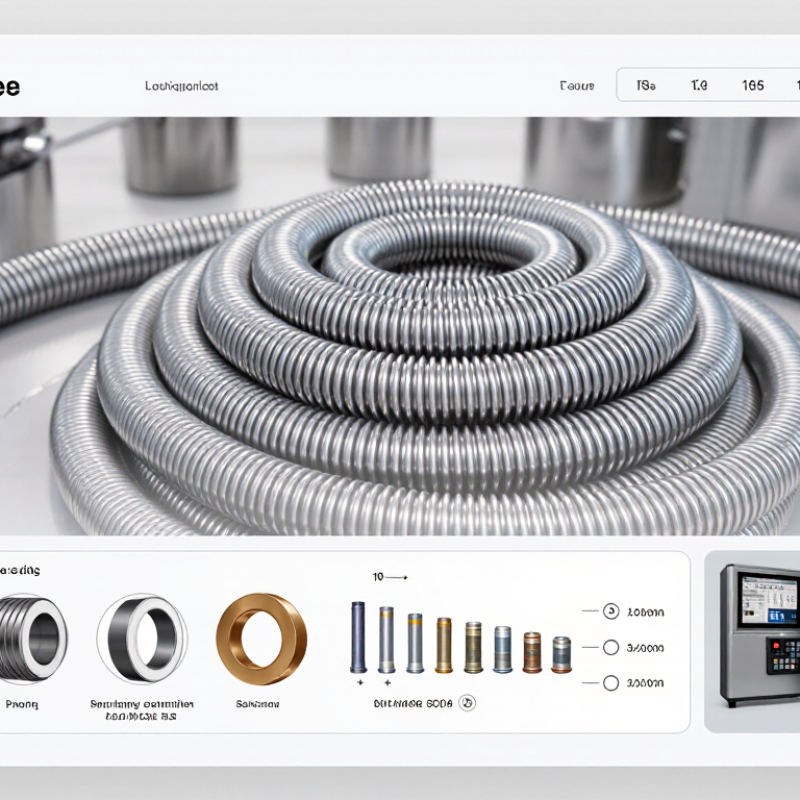Select the first segment left of '1.0'
Image resolution: width=800 pixels, height=800 pixels.
646,85
